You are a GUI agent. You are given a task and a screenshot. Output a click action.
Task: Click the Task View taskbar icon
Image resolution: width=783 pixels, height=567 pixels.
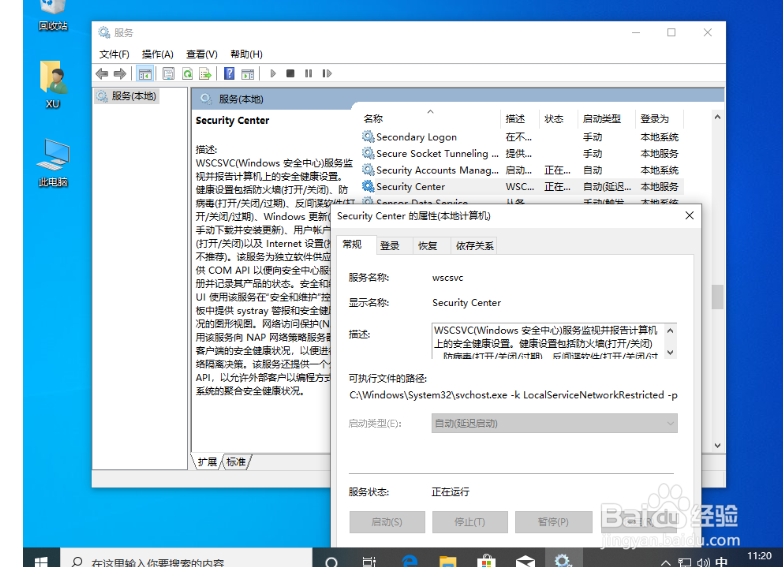point(369,561)
